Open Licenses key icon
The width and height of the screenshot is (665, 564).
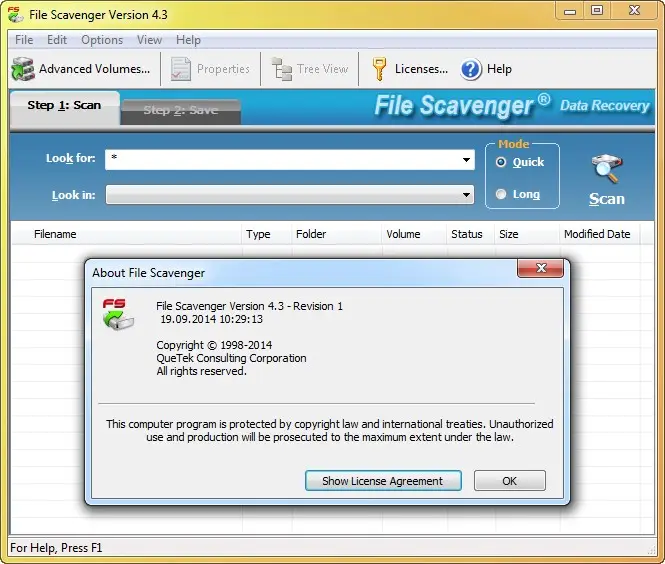(379, 69)
